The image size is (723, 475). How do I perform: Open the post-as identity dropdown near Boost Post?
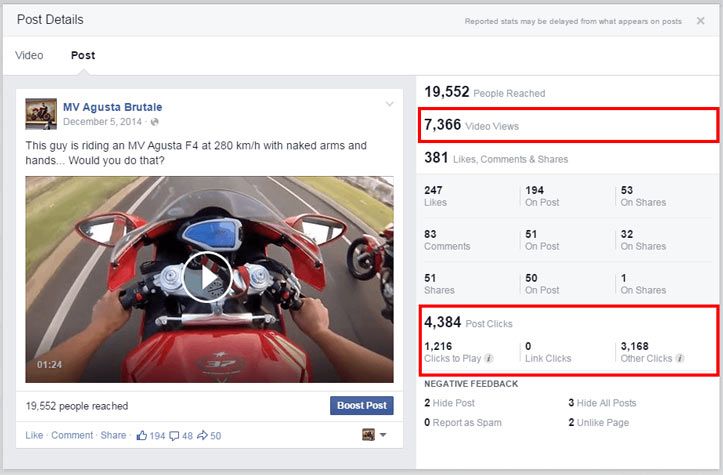tap(374, 435)
